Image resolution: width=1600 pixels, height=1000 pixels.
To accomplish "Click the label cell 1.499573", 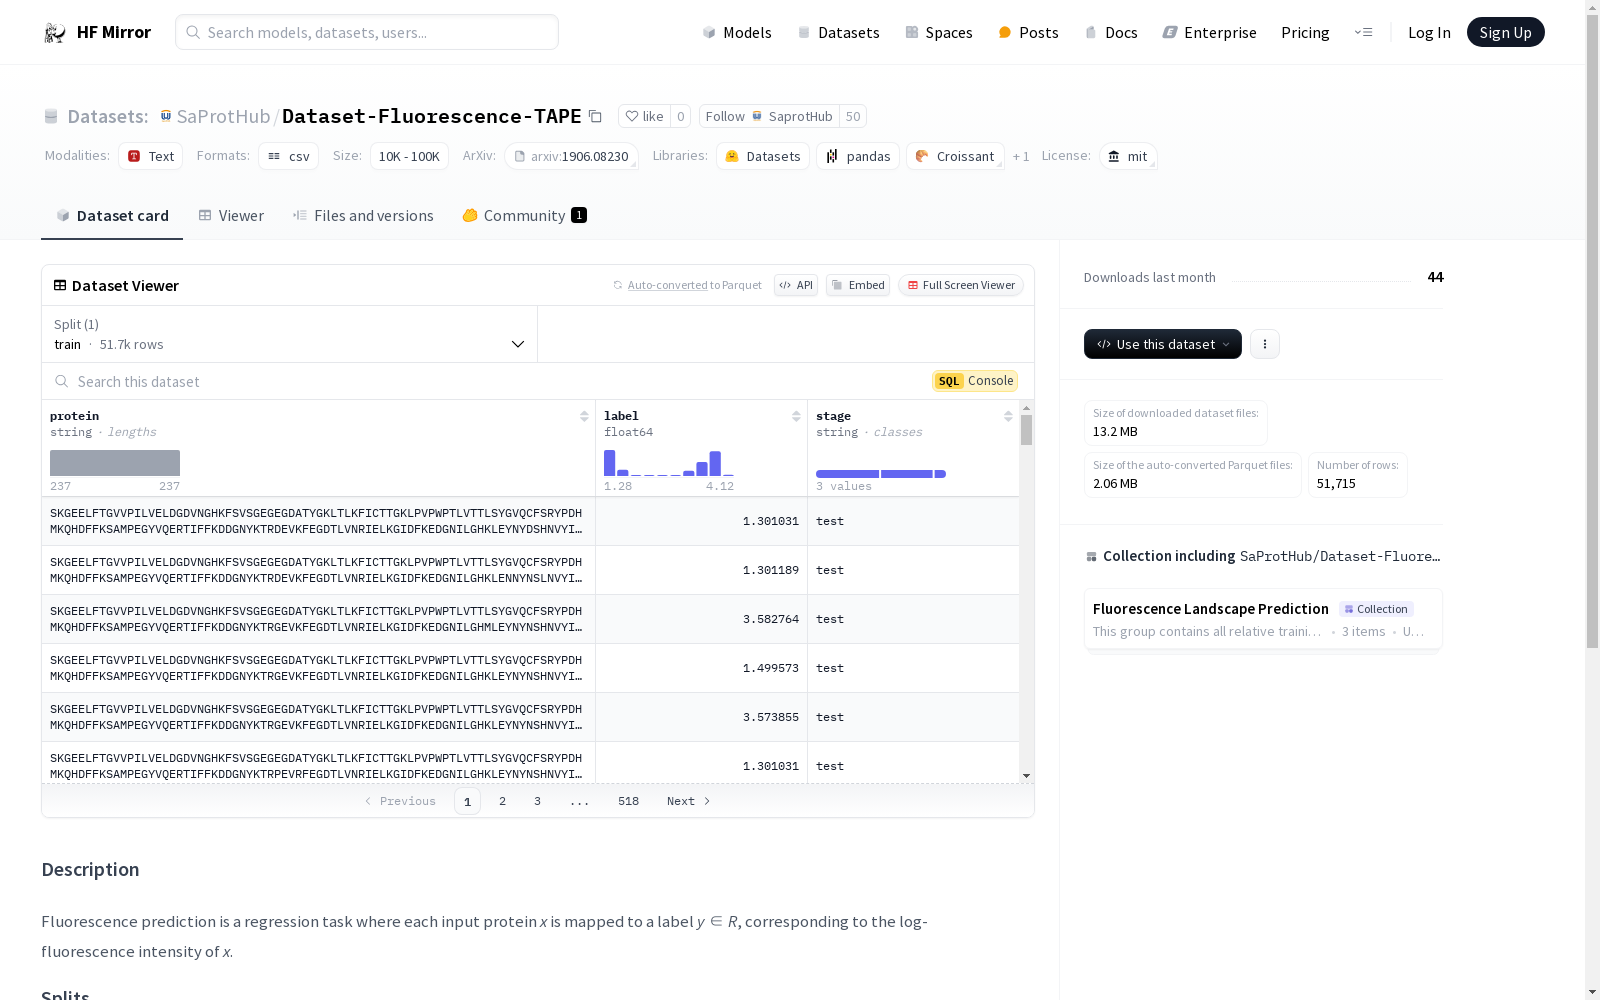I will 702,668.
